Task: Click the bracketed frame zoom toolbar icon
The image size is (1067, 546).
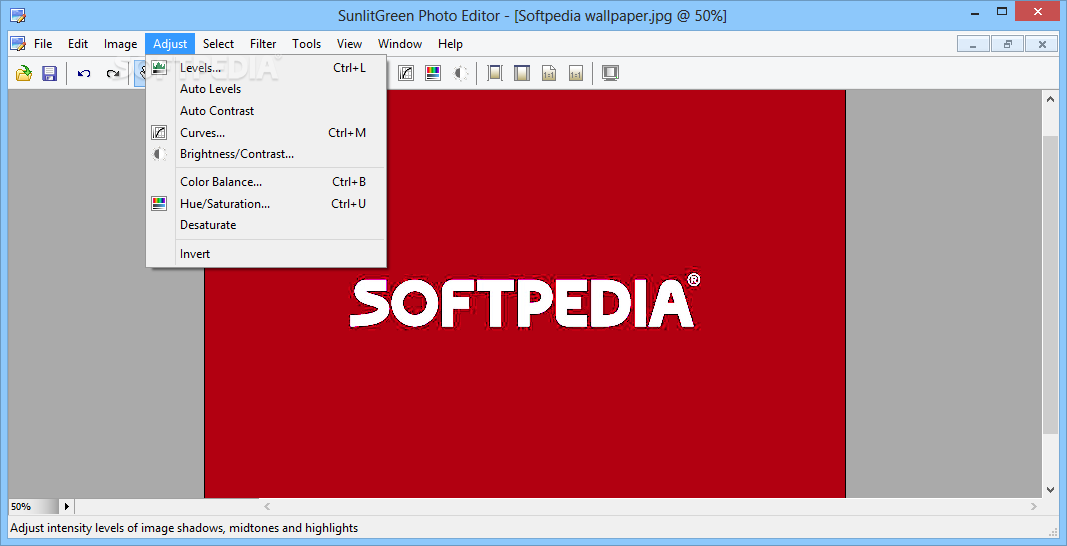Action: pos(495,73)
